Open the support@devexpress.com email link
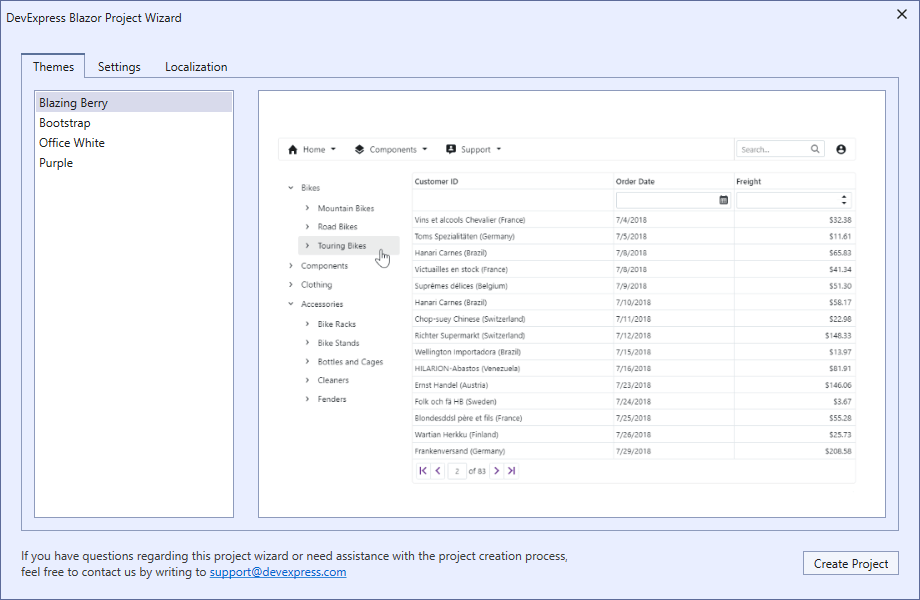This screenshot has width=920, height=600. click(277, 572)
